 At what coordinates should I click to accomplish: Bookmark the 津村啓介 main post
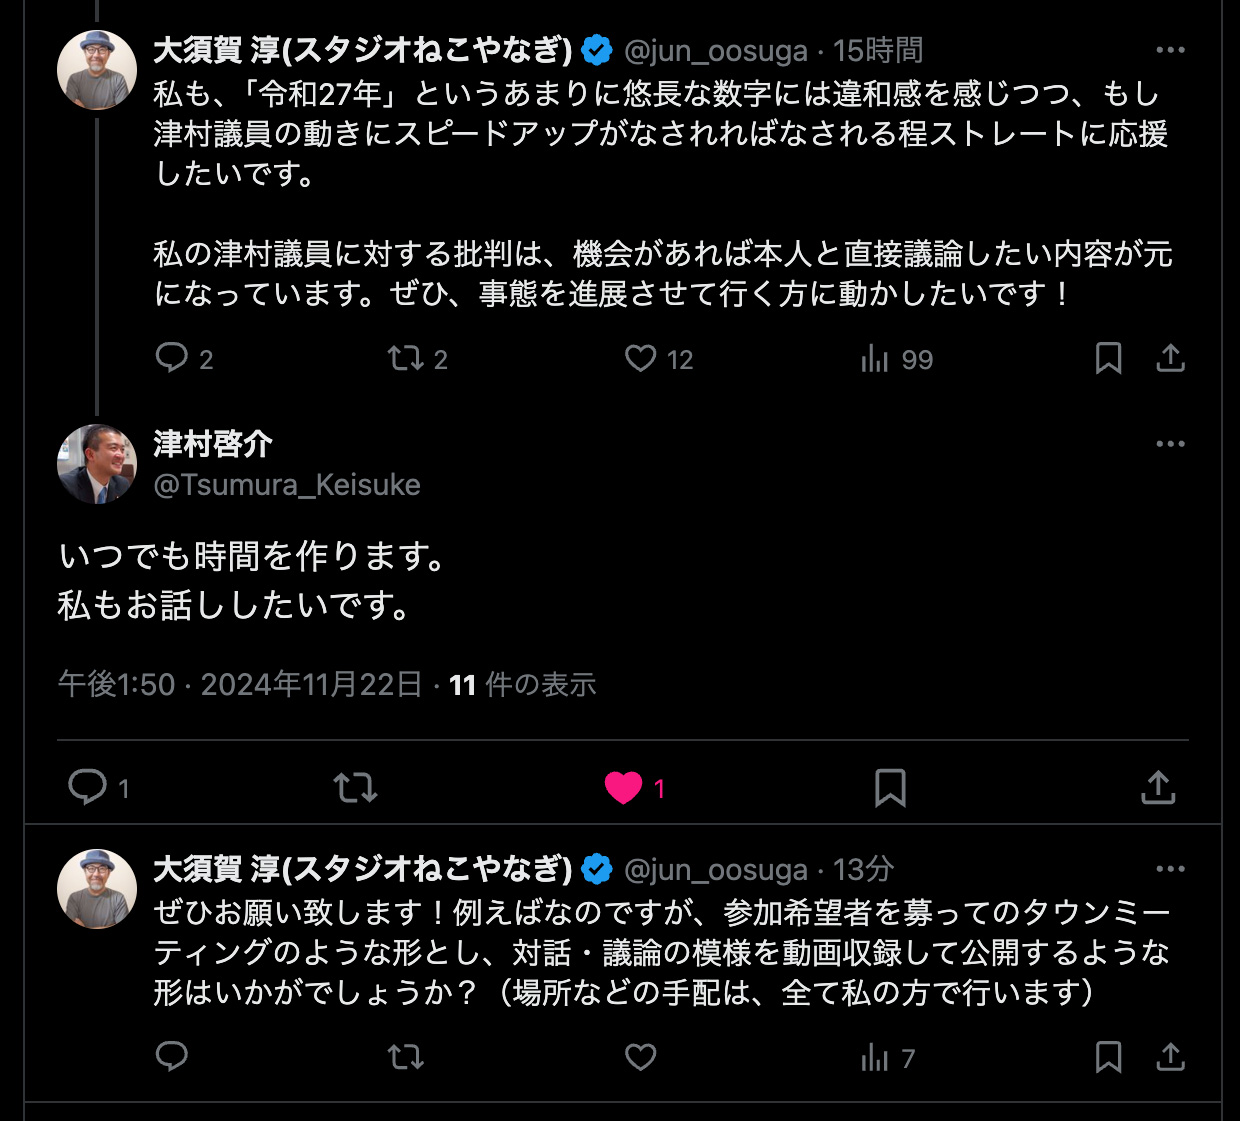(x=890, y=788)
